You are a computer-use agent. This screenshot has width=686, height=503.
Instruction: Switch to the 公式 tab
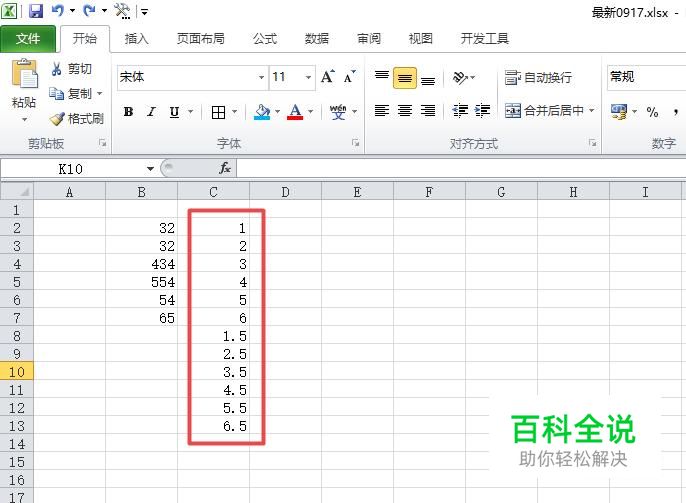point(265,39)
